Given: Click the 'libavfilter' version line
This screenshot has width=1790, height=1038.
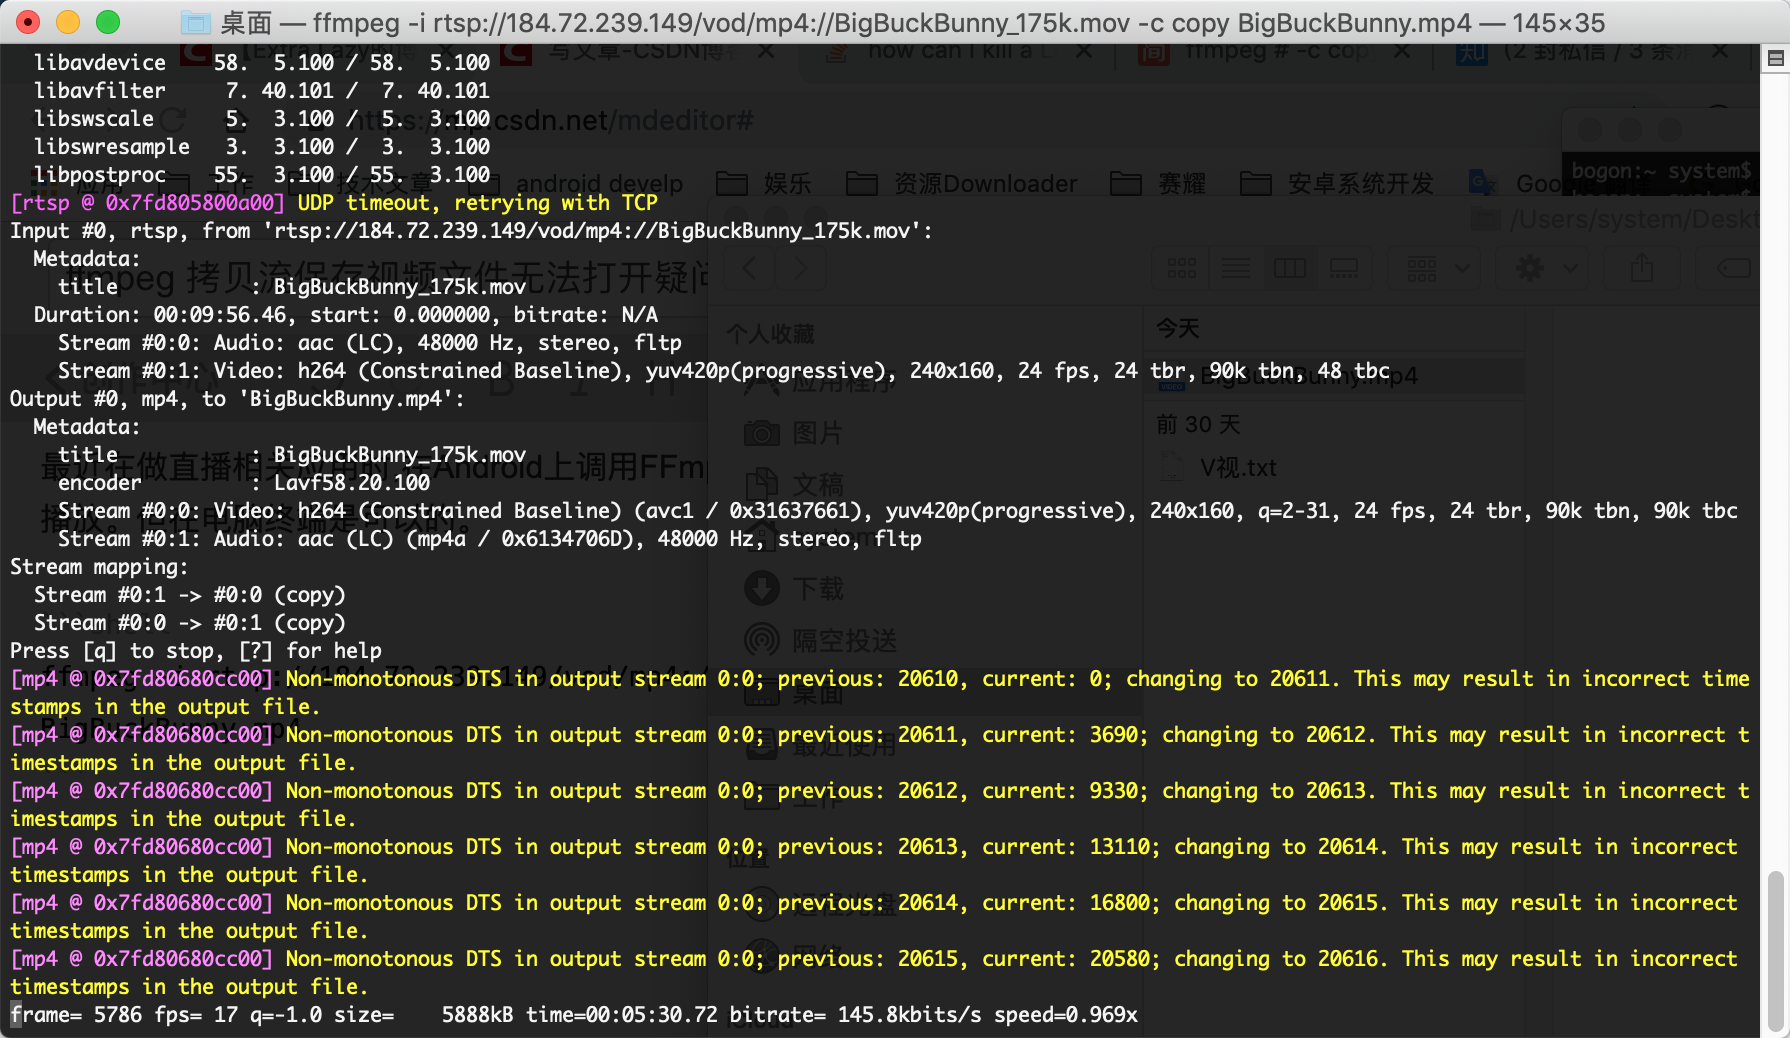Looking at the screenshot, I should coord(262,90).
